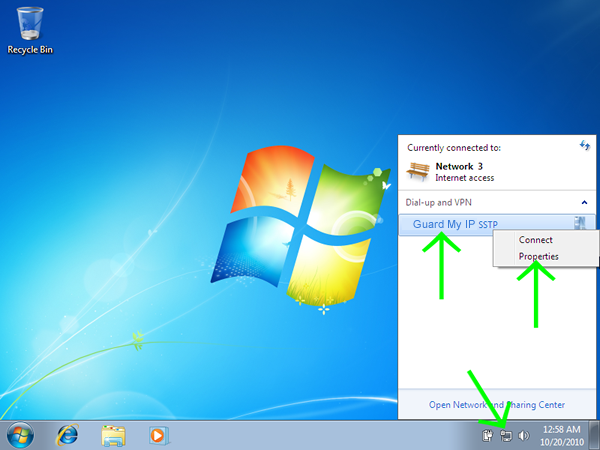Click the volume speaker tray icon
The image size is (600, 450).
click(x=523, y=435)
